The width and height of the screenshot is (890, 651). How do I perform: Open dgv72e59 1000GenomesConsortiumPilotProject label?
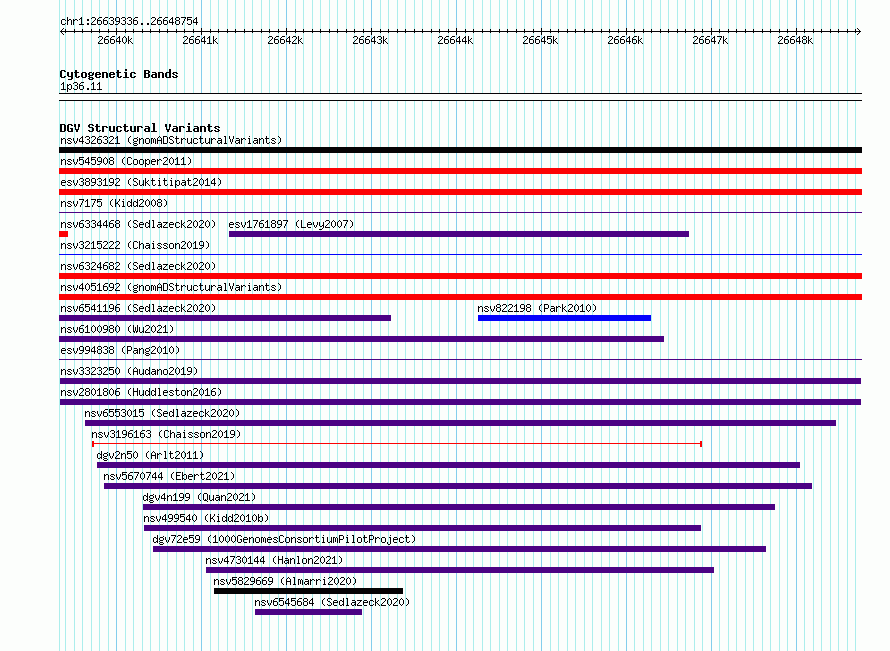click(284, 539)
